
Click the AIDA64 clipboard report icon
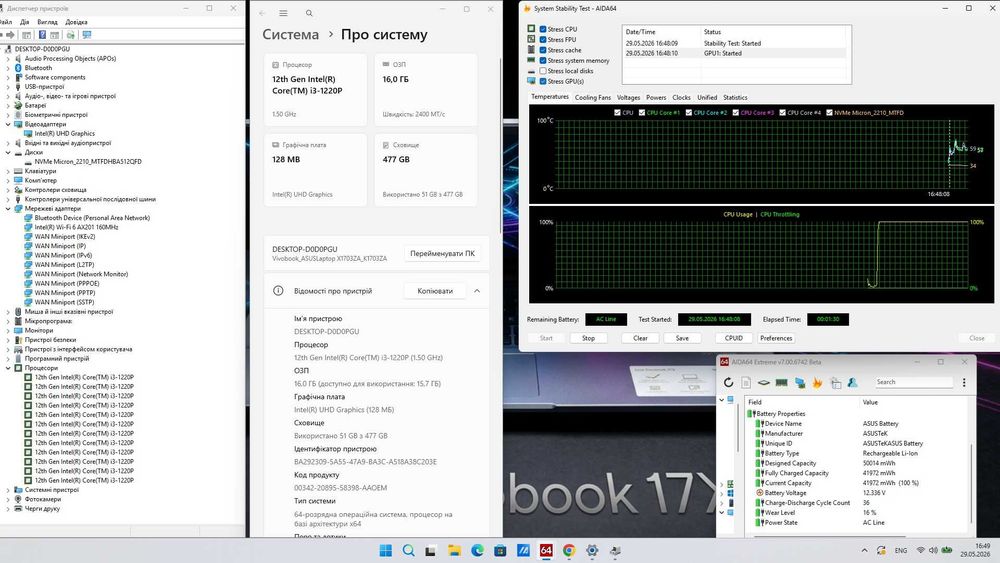pyautogui.click(x=835, y=383)
